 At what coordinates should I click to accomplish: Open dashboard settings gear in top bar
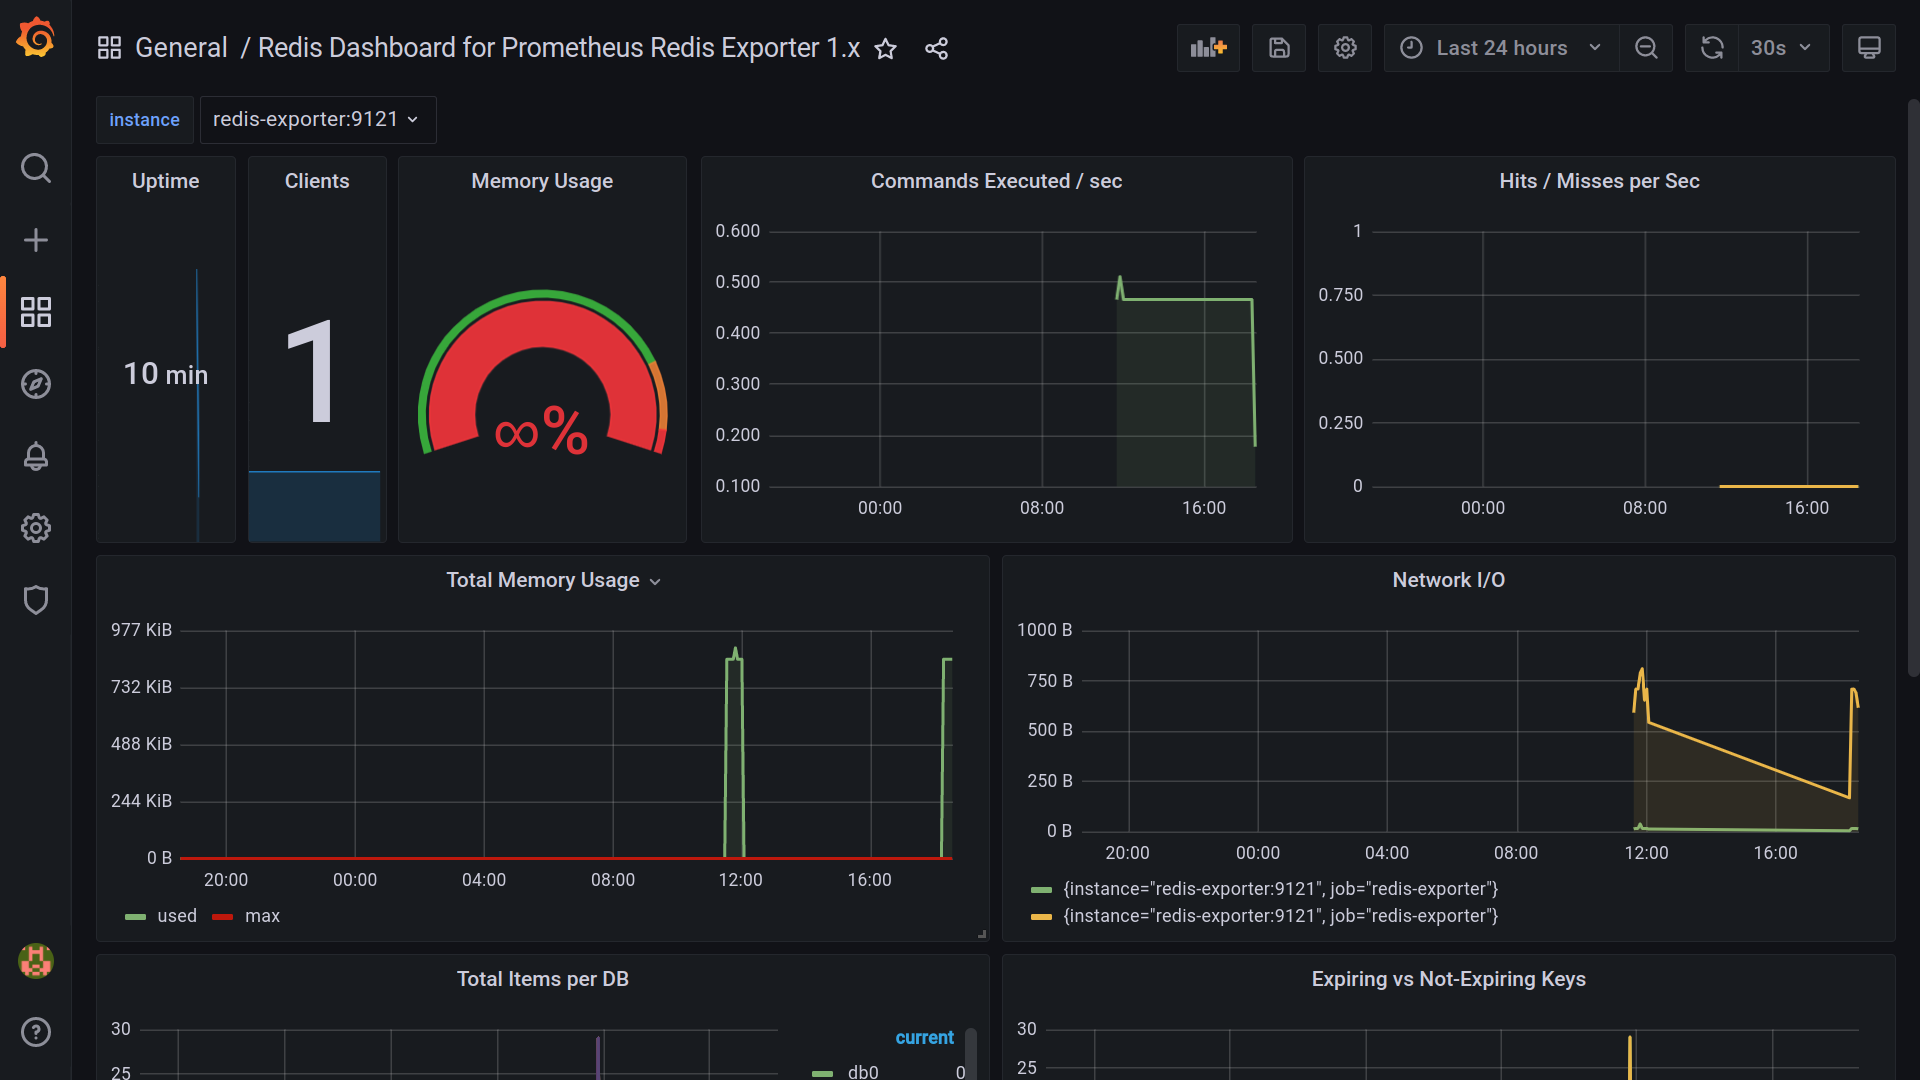[x=1345, y=48]
